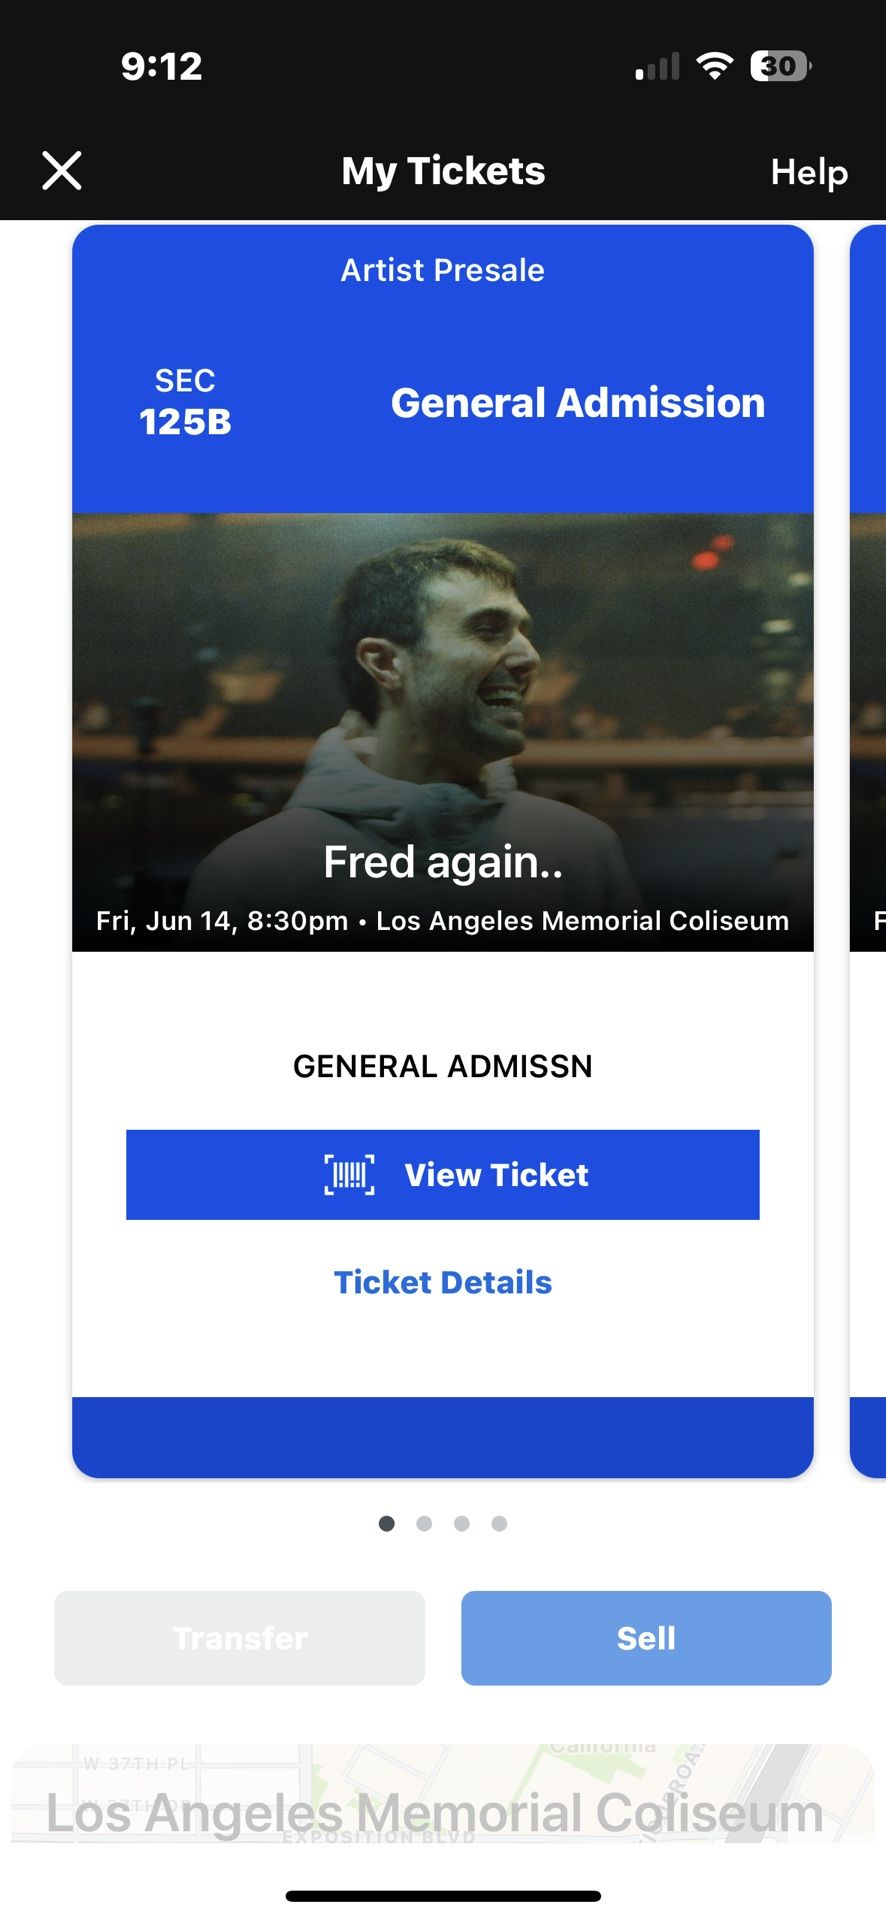
Task: Tap the Wi-Fi status icon
Action: [x=715, y=66]
